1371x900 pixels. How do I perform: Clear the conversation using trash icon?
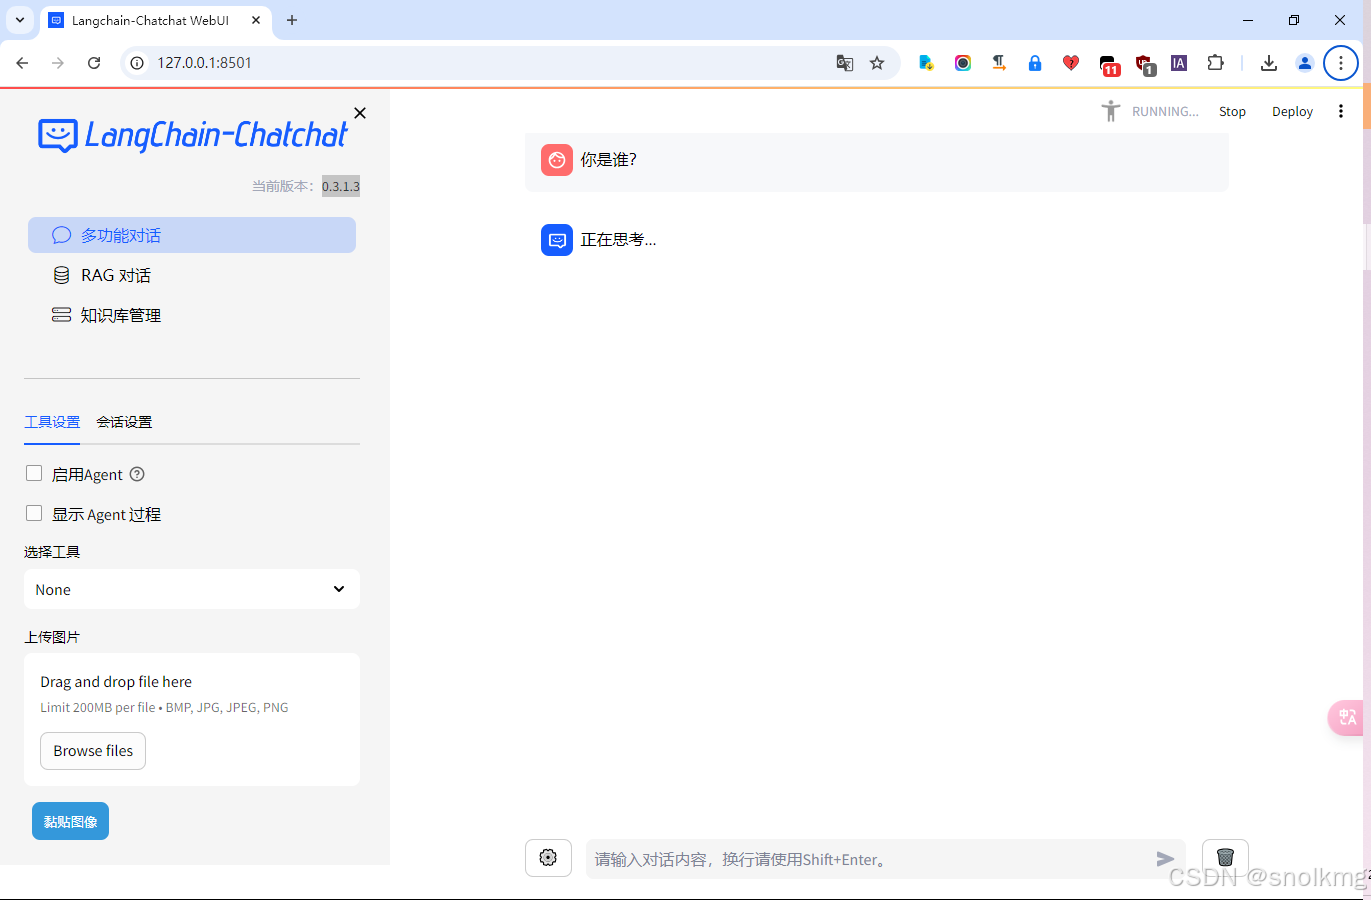pyautogui.click(x=1224, y=857)
